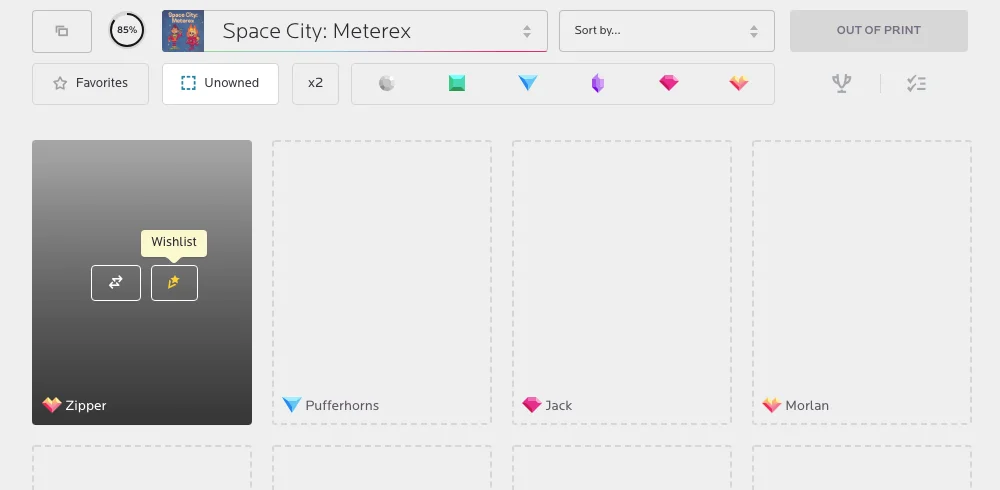Screen dimensions: 1000x490
Task: Click the Morlan empty card slot
Action: pos(862,282)
